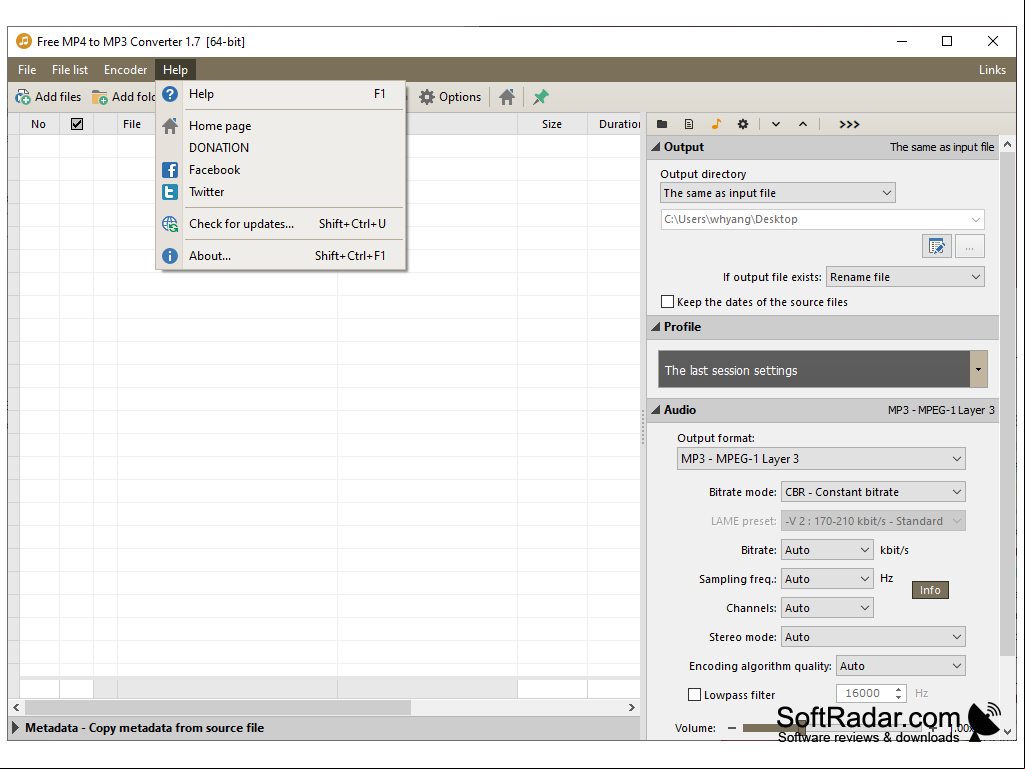Collapse the Output section
Screen dimensions: 1025x769
tap(656, 147)
